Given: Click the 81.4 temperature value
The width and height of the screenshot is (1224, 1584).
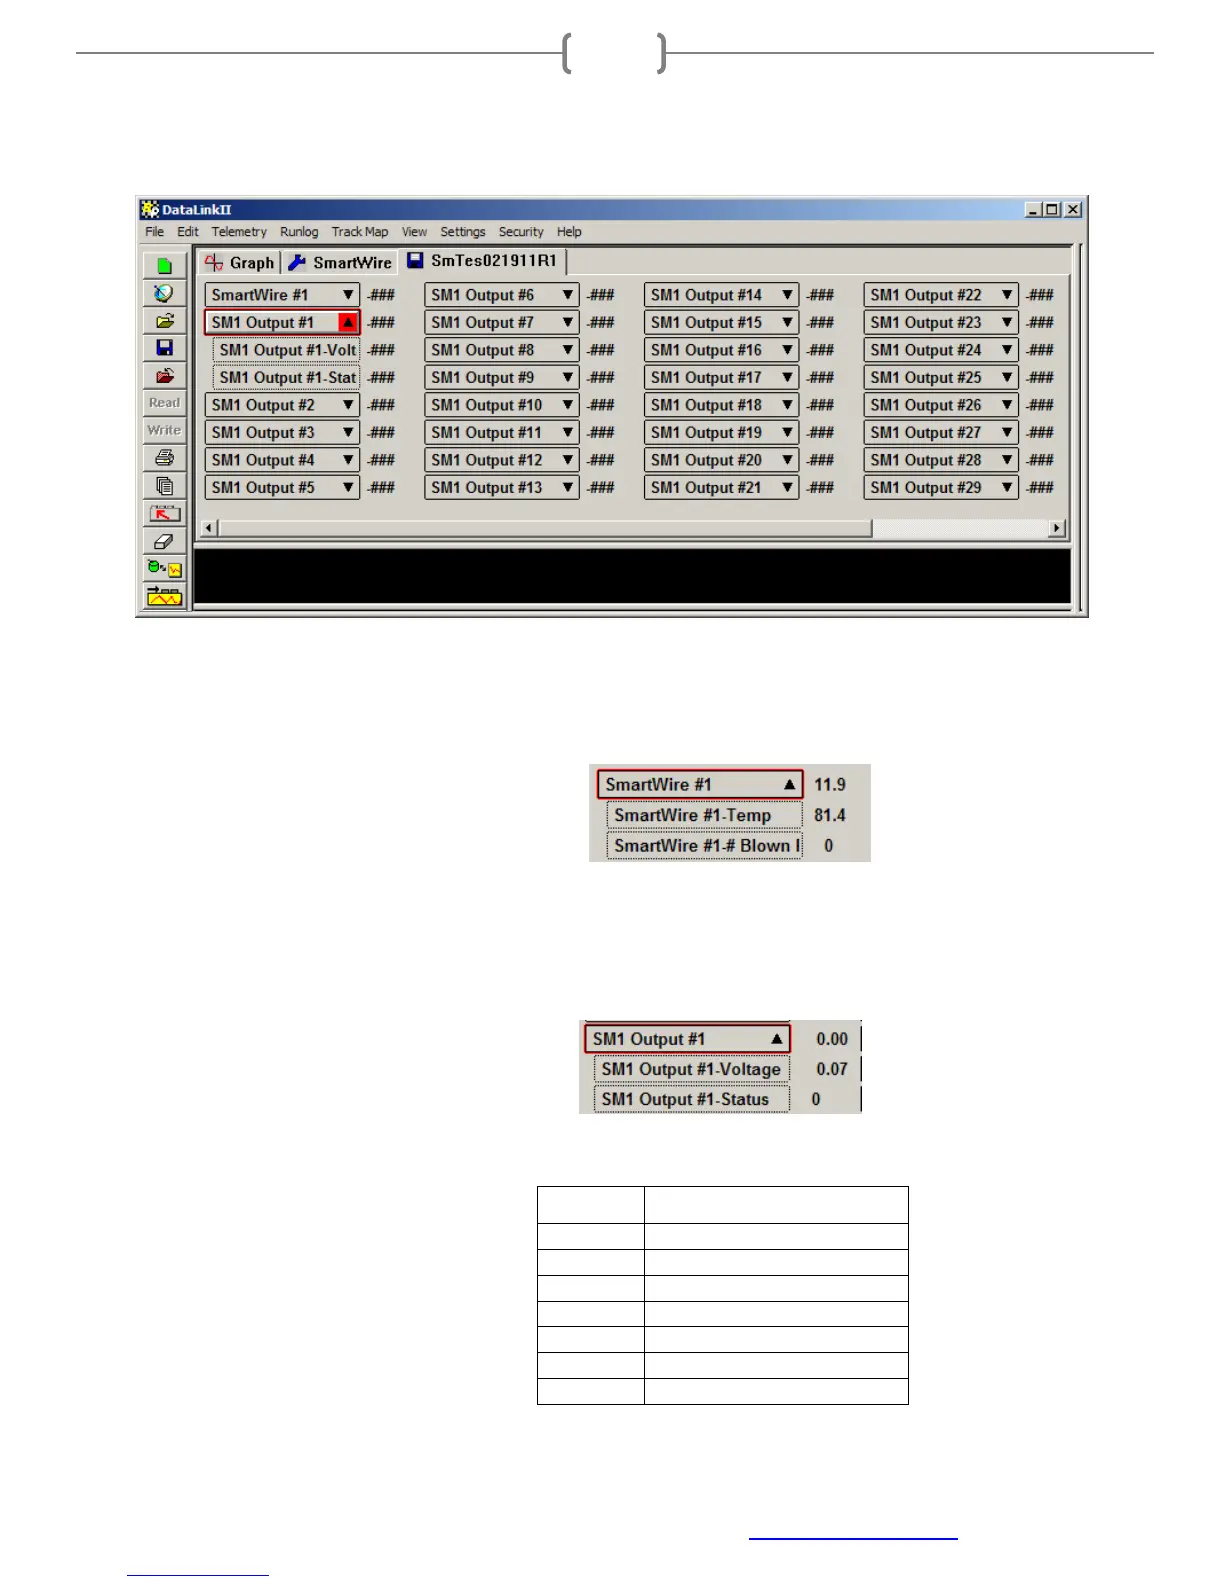Looking at the screenshot, I should [x=829, y=815].
